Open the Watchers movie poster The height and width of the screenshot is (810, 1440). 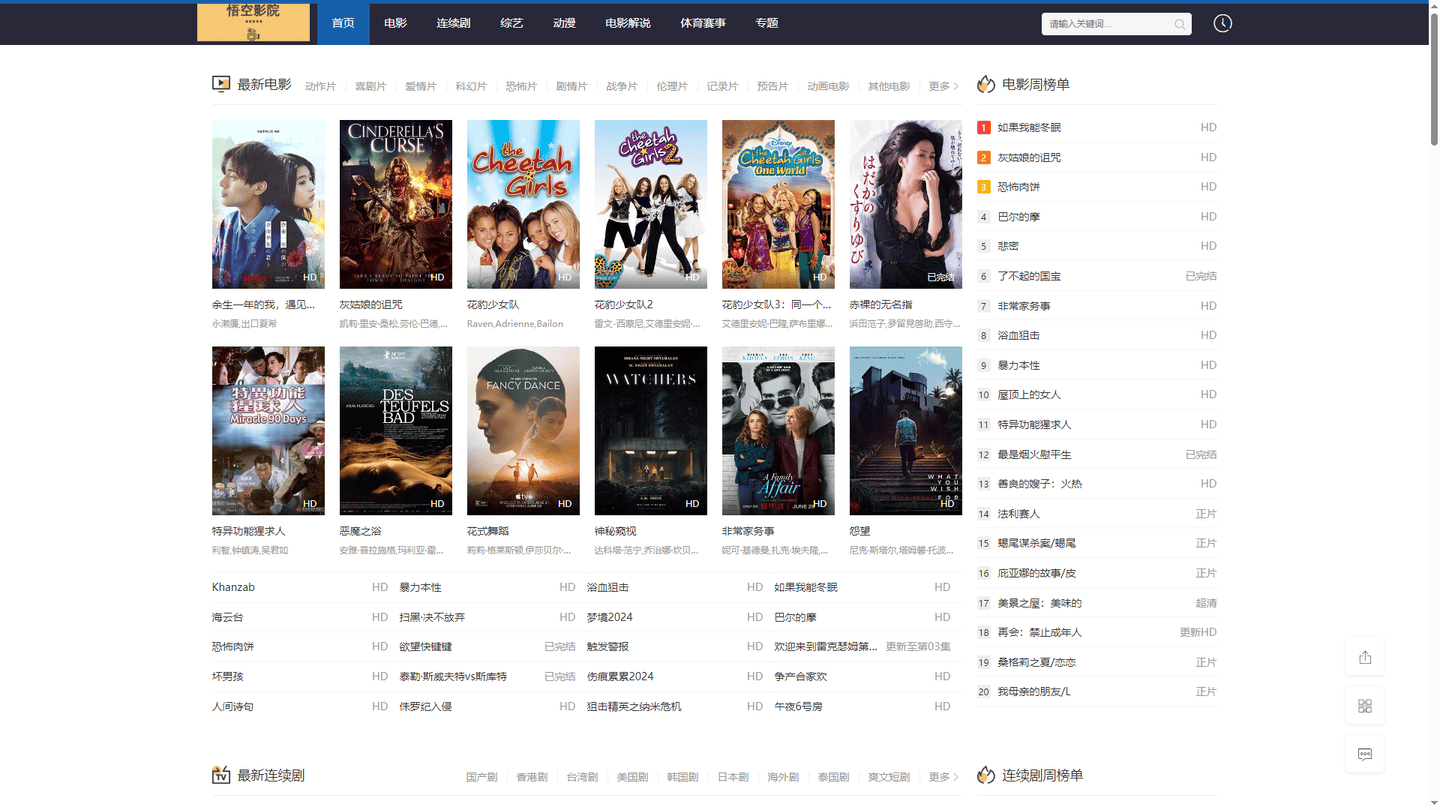click(651, 431)
